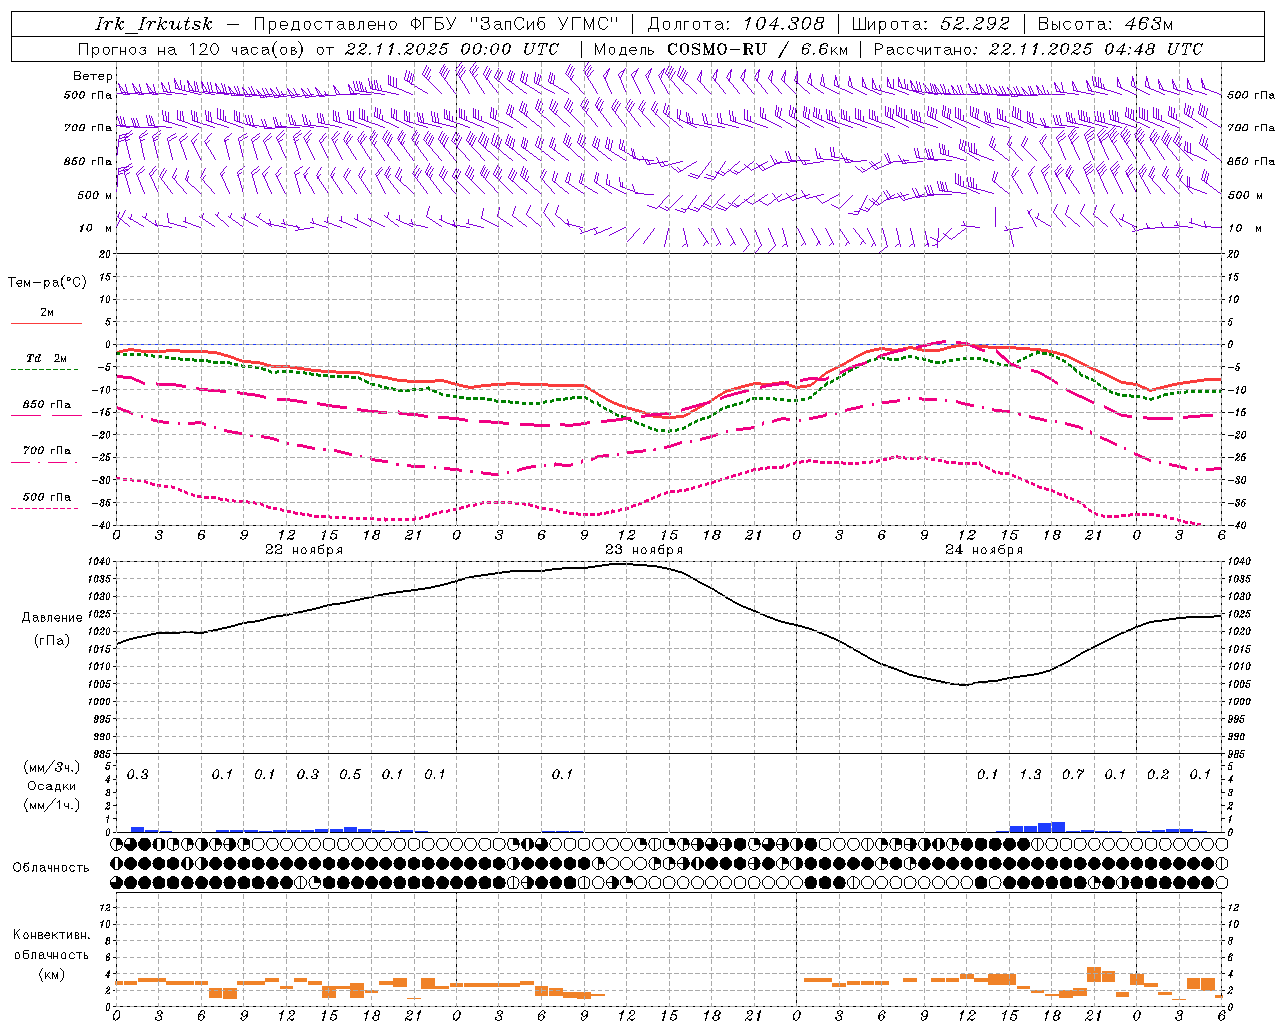Click the 23 ноября date label

click(x=644, y=549)
